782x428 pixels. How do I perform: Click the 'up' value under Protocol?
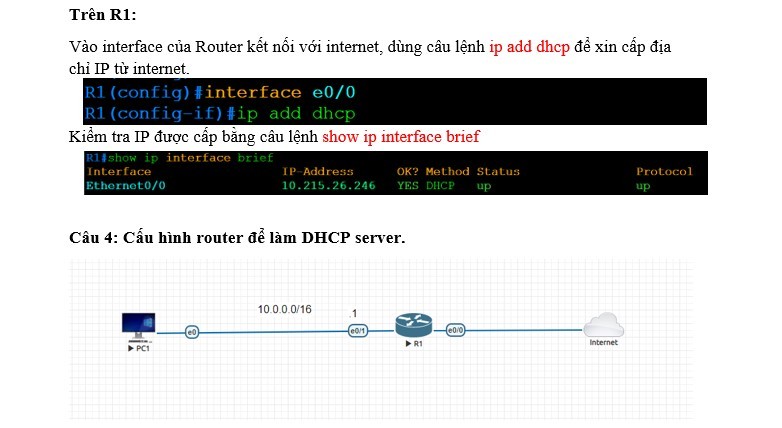(x=643, y=186)
